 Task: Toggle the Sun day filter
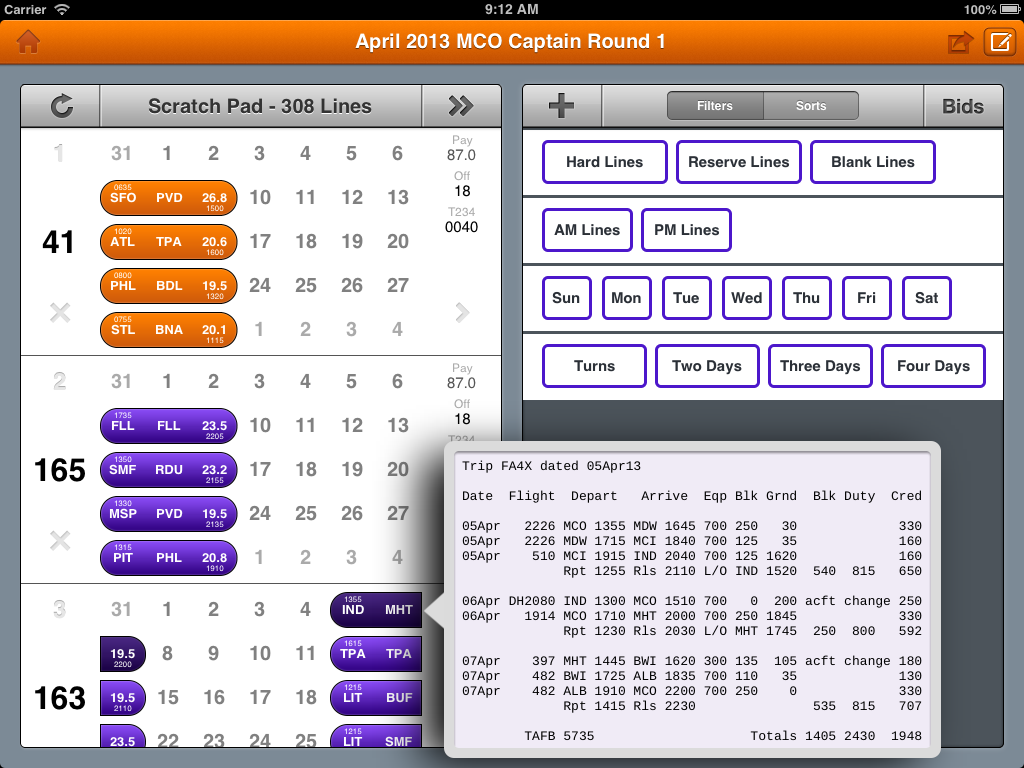pyautogui.click(x=566, y=298)
